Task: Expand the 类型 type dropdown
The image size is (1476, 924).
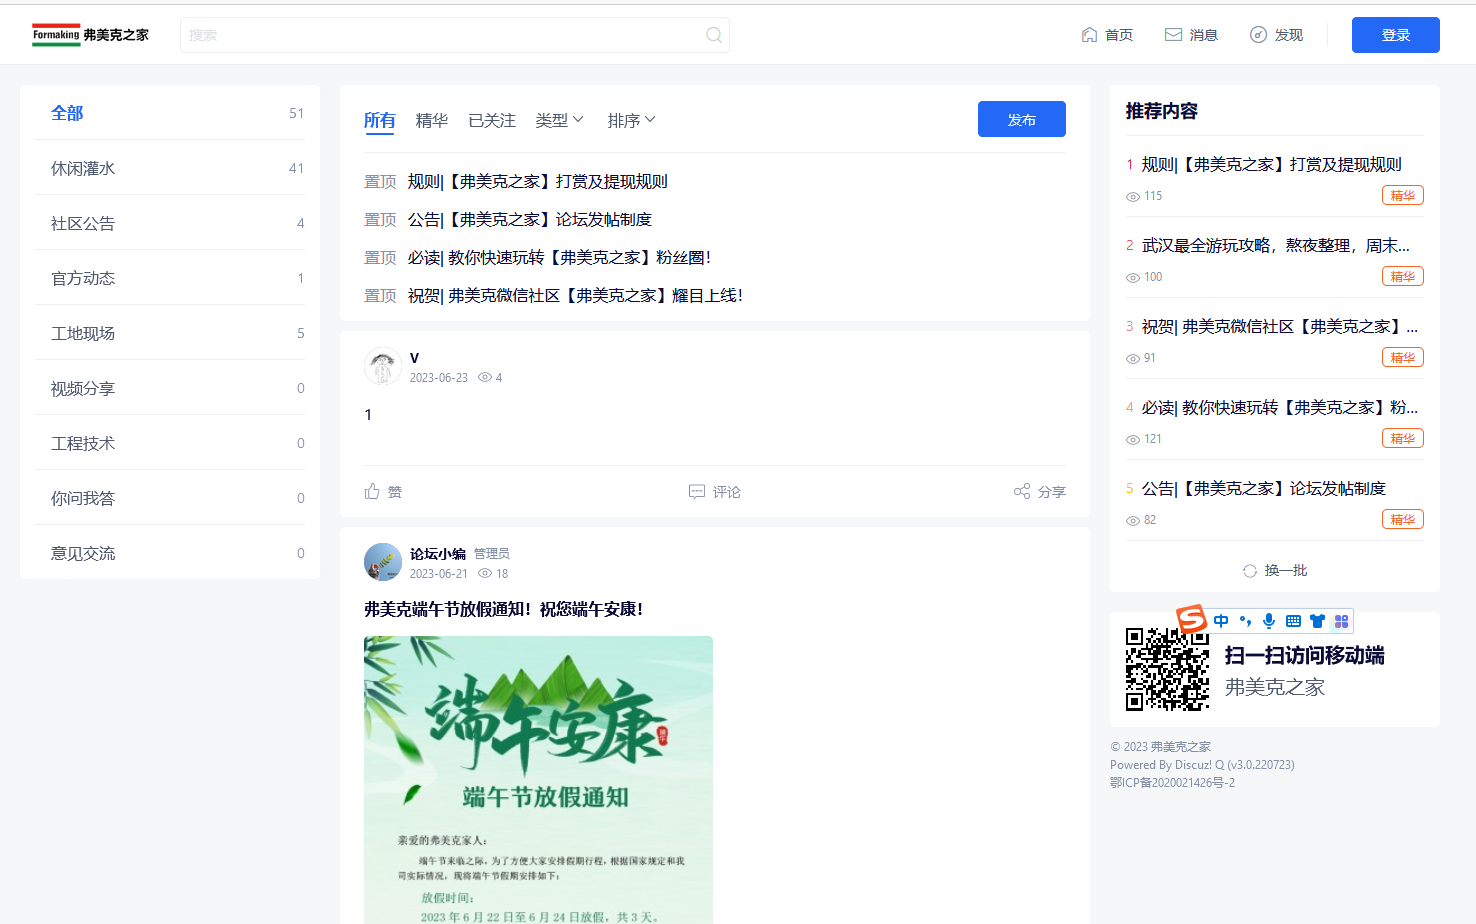Action: pos(558,120)
